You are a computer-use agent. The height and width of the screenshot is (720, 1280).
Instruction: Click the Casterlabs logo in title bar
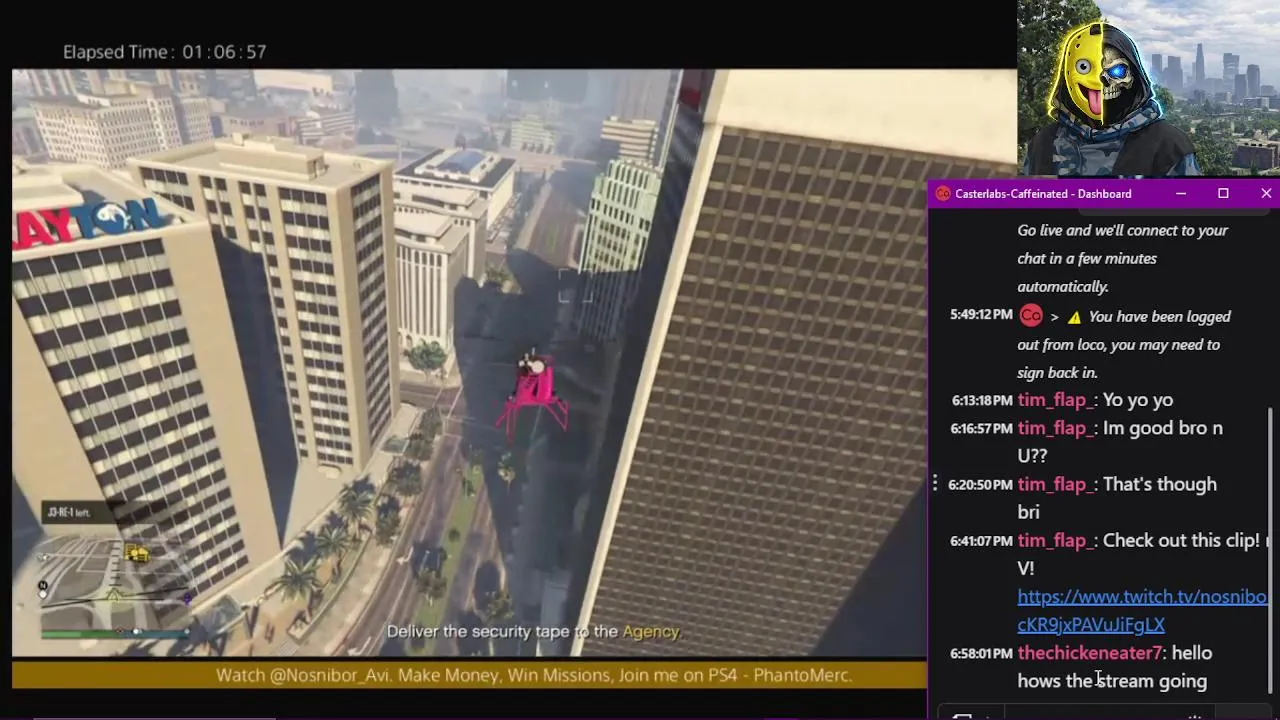pyautogui.click(x=942, y=194)
